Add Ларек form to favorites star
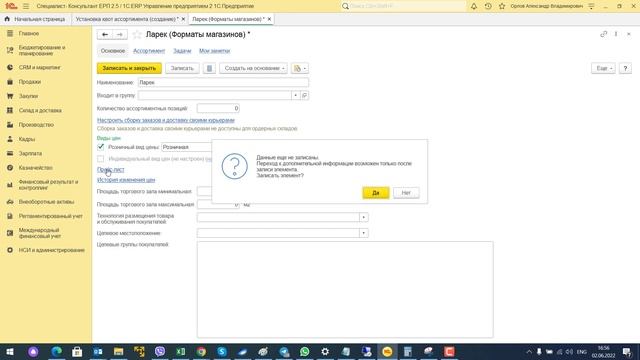The height and width of the screenshot is (360, 640). coord(137,35)
